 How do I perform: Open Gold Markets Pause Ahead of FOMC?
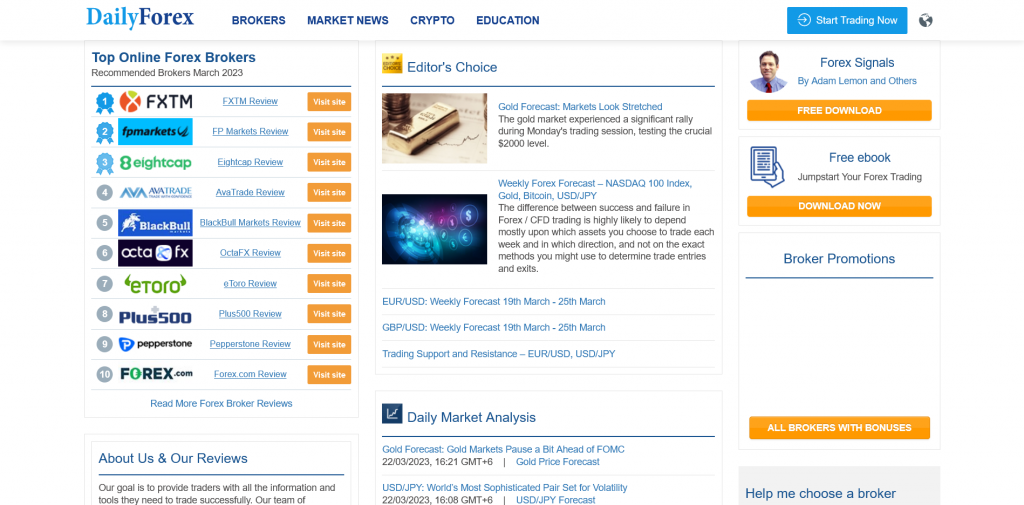click(x=504, y=449)
